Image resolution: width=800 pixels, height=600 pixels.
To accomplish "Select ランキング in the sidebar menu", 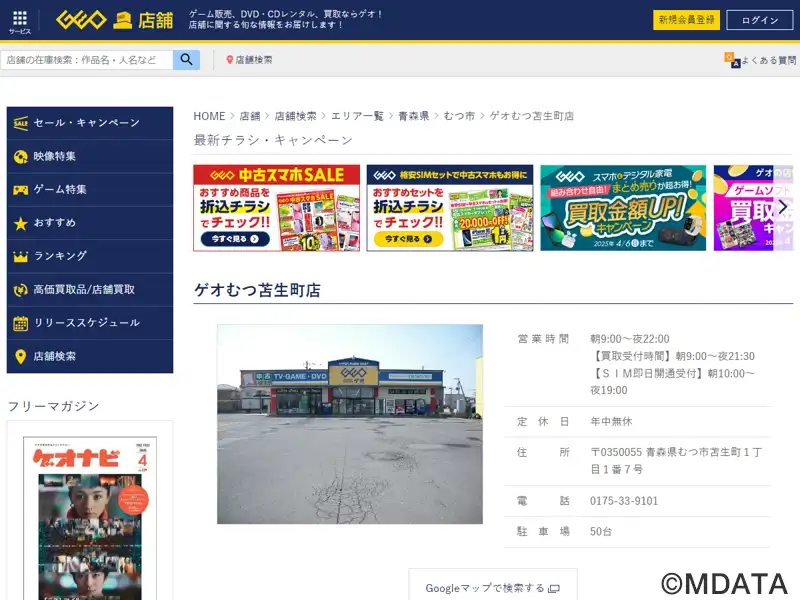I will pyautogui.click(x=90, y=257).
